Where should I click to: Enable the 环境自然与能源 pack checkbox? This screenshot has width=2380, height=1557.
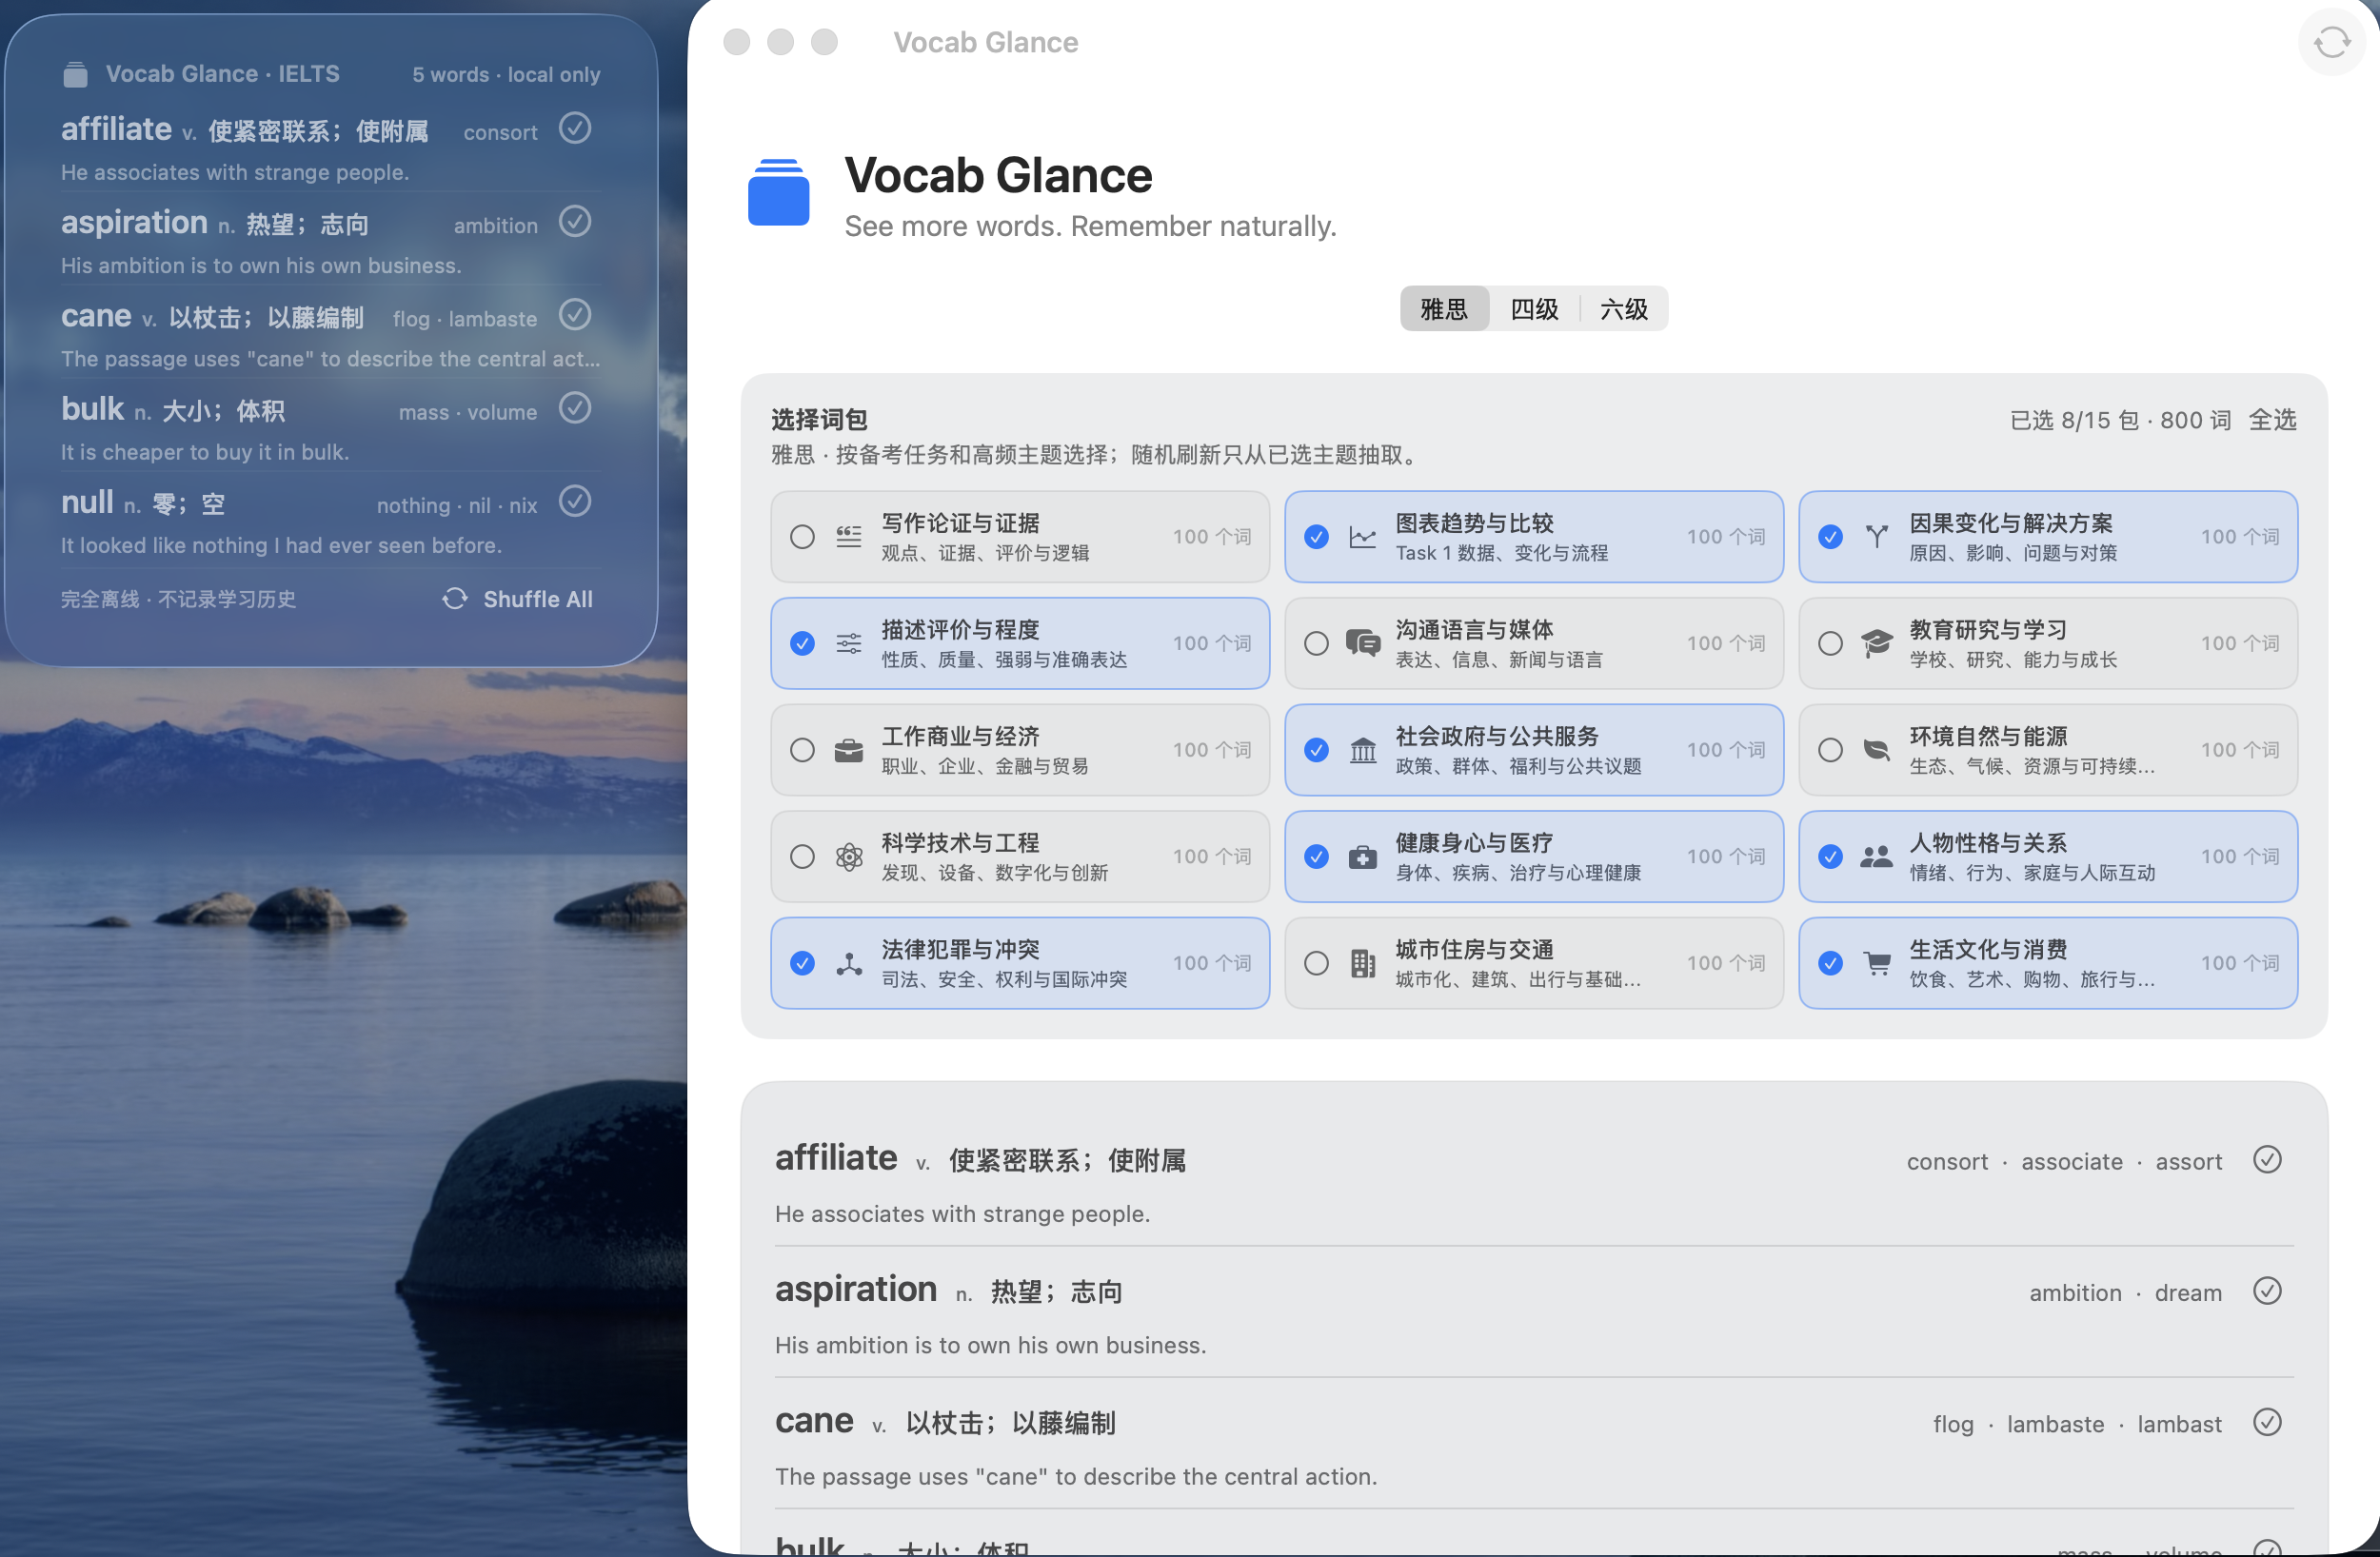1830,750
